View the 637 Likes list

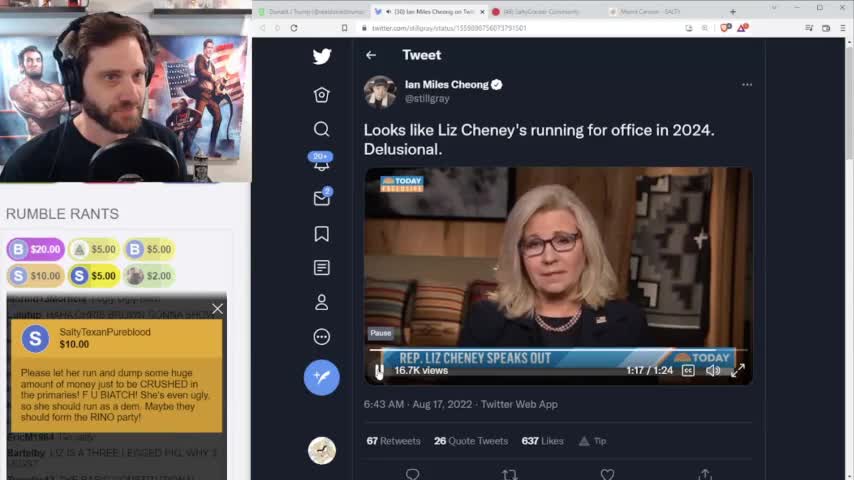(542, 441)
